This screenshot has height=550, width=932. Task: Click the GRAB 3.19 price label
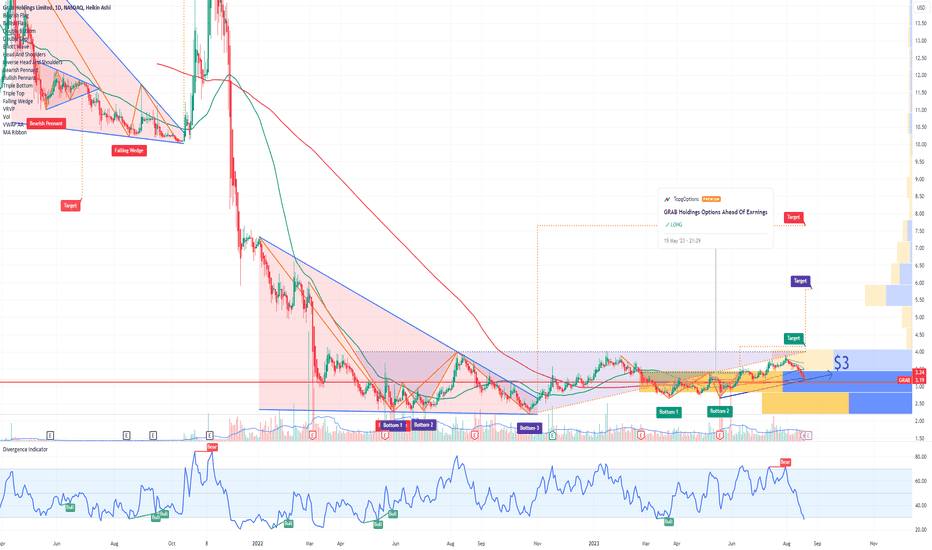(x=912, y=380)
